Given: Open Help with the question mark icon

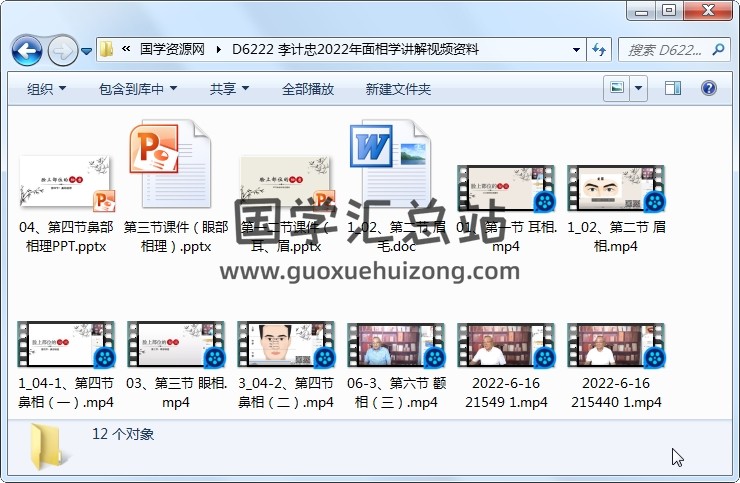Looking at the screenshot, I should 709,88.
